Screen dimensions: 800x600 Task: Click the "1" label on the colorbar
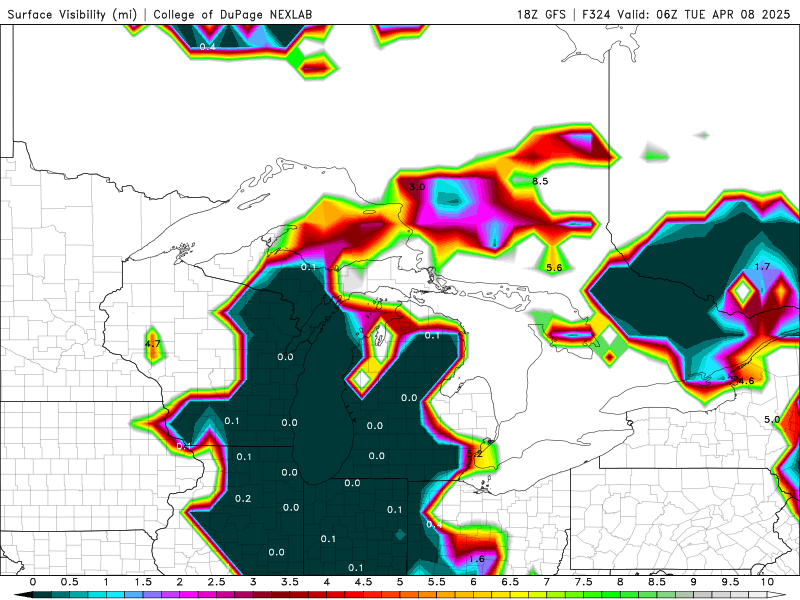pyautogui.click(x=106, y=582)
